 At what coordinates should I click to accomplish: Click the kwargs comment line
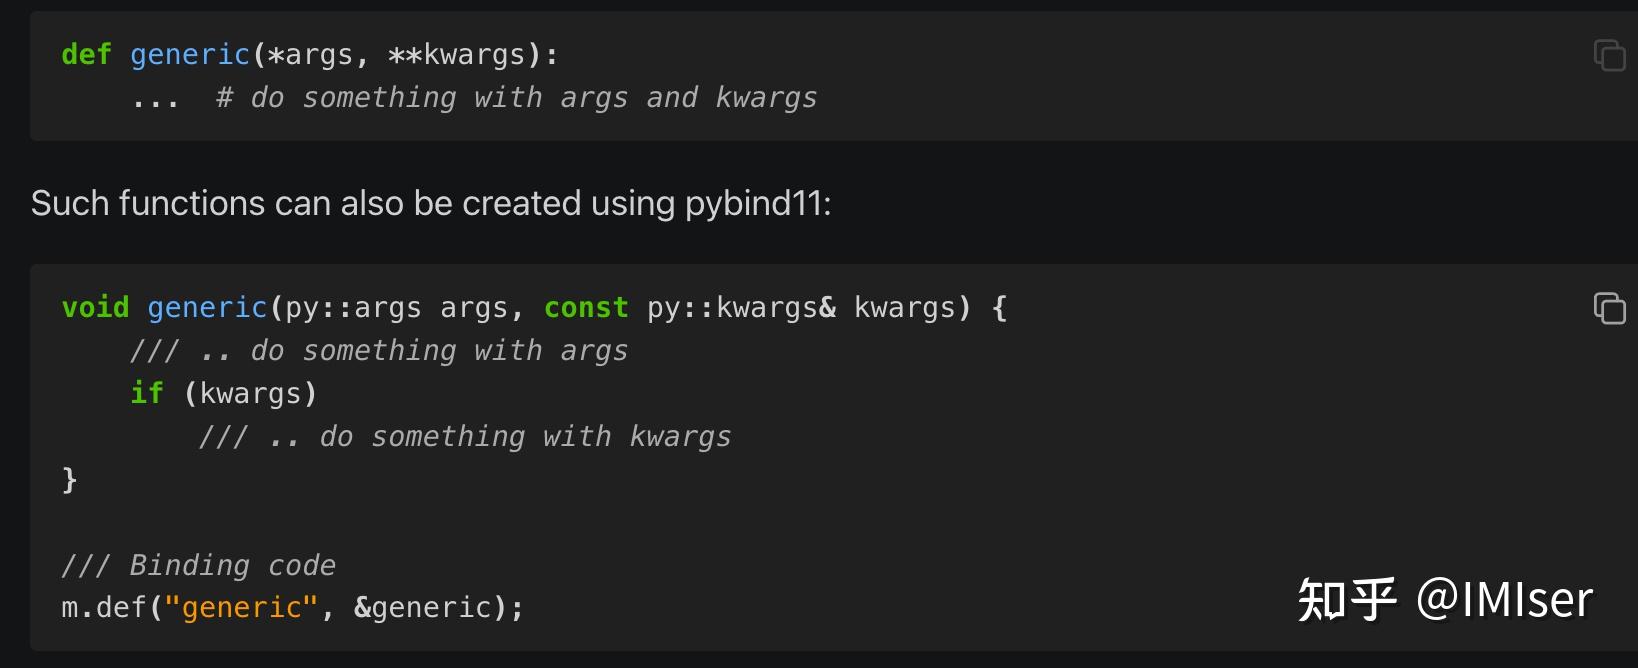click(465, 436)
